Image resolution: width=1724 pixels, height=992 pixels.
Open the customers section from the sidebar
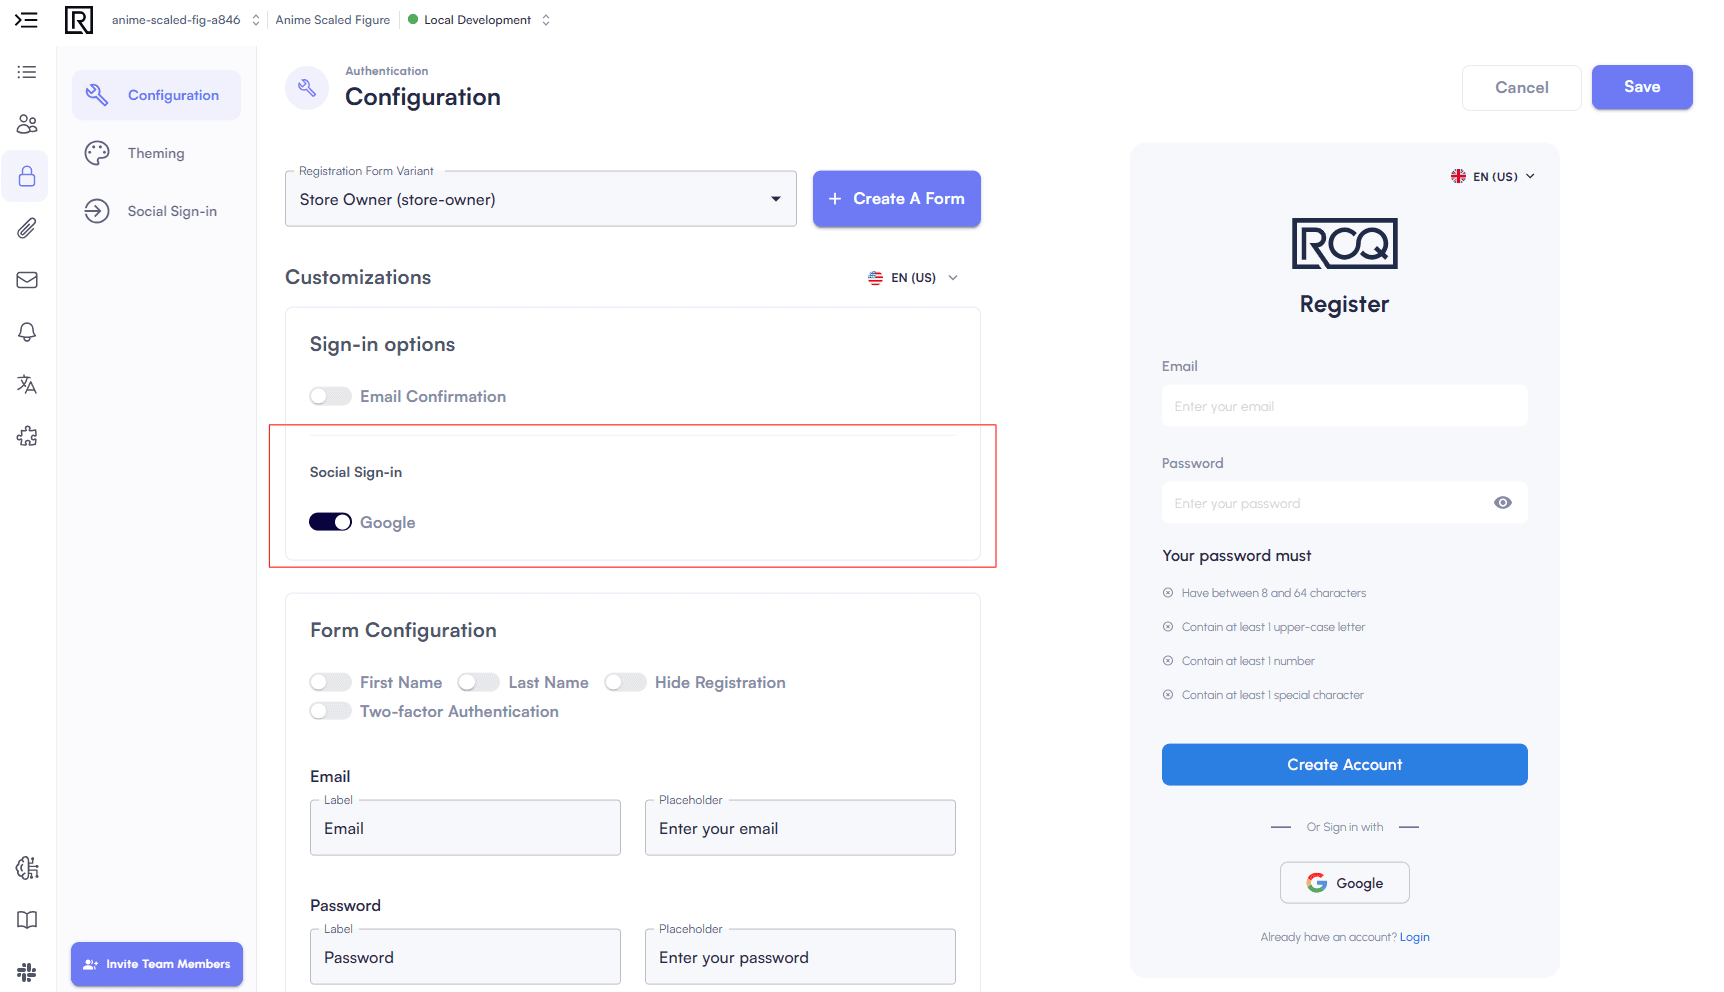coord(26,124)
